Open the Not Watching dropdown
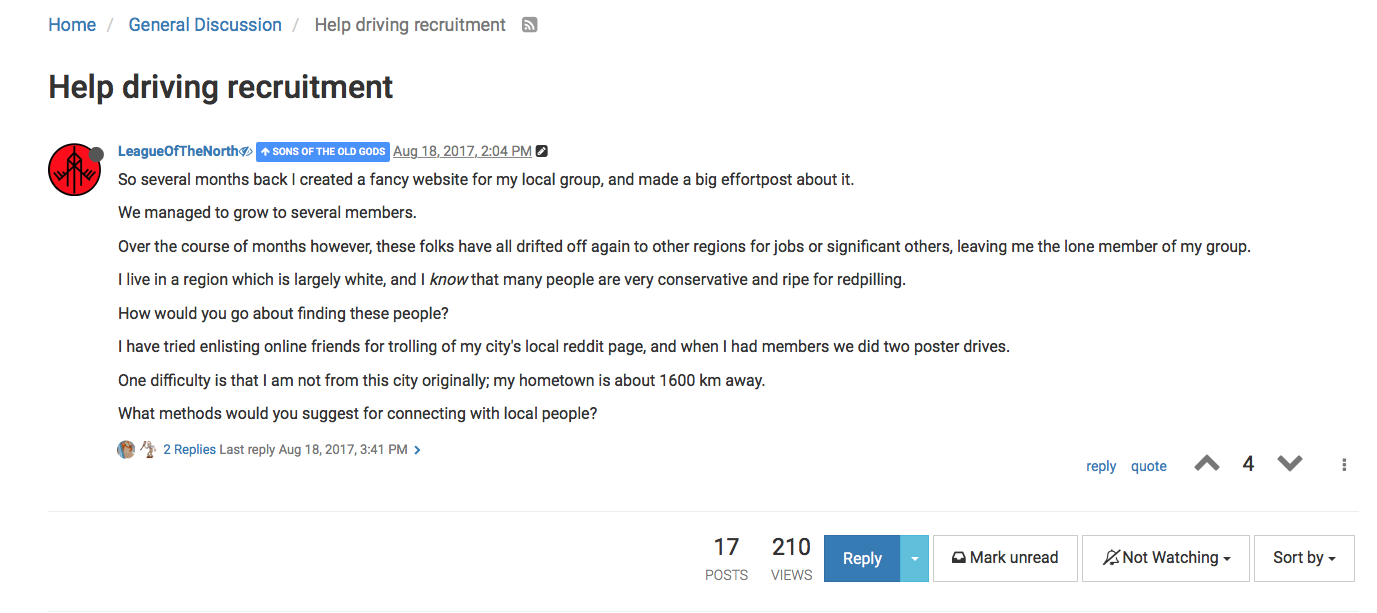 coord(1166,558)
